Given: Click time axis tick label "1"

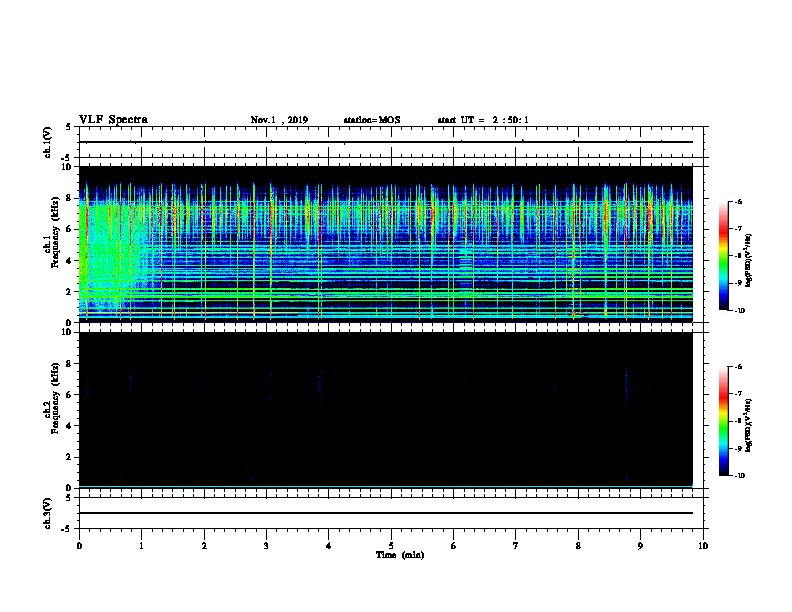Looking at the screenshot, I should pos(141,545).
